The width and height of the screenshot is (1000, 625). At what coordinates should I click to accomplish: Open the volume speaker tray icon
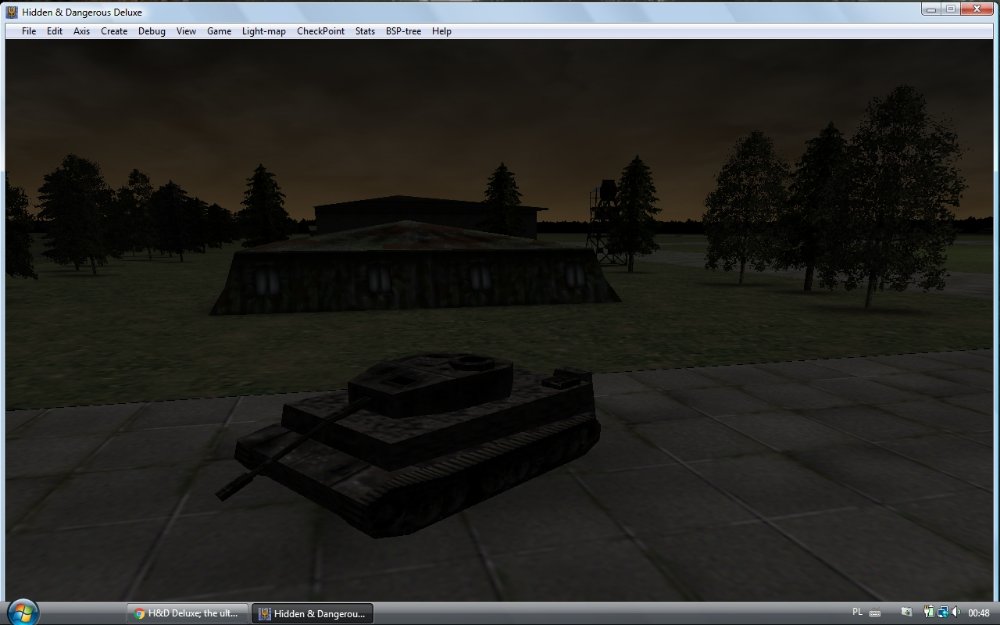click(x=956, y=612)
